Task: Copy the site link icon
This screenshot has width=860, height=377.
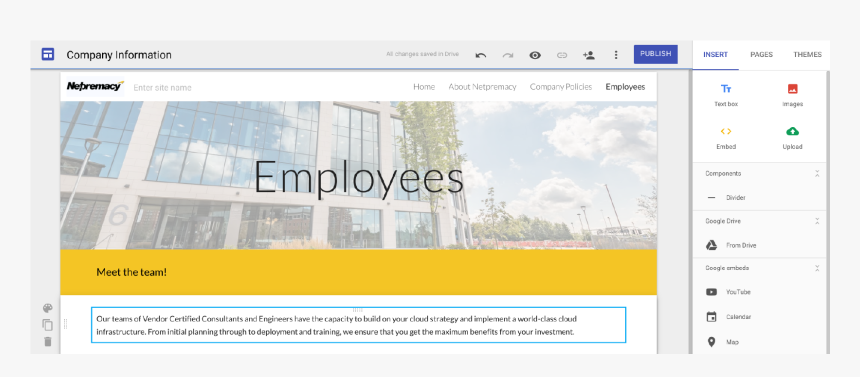Action: [562, 55]
